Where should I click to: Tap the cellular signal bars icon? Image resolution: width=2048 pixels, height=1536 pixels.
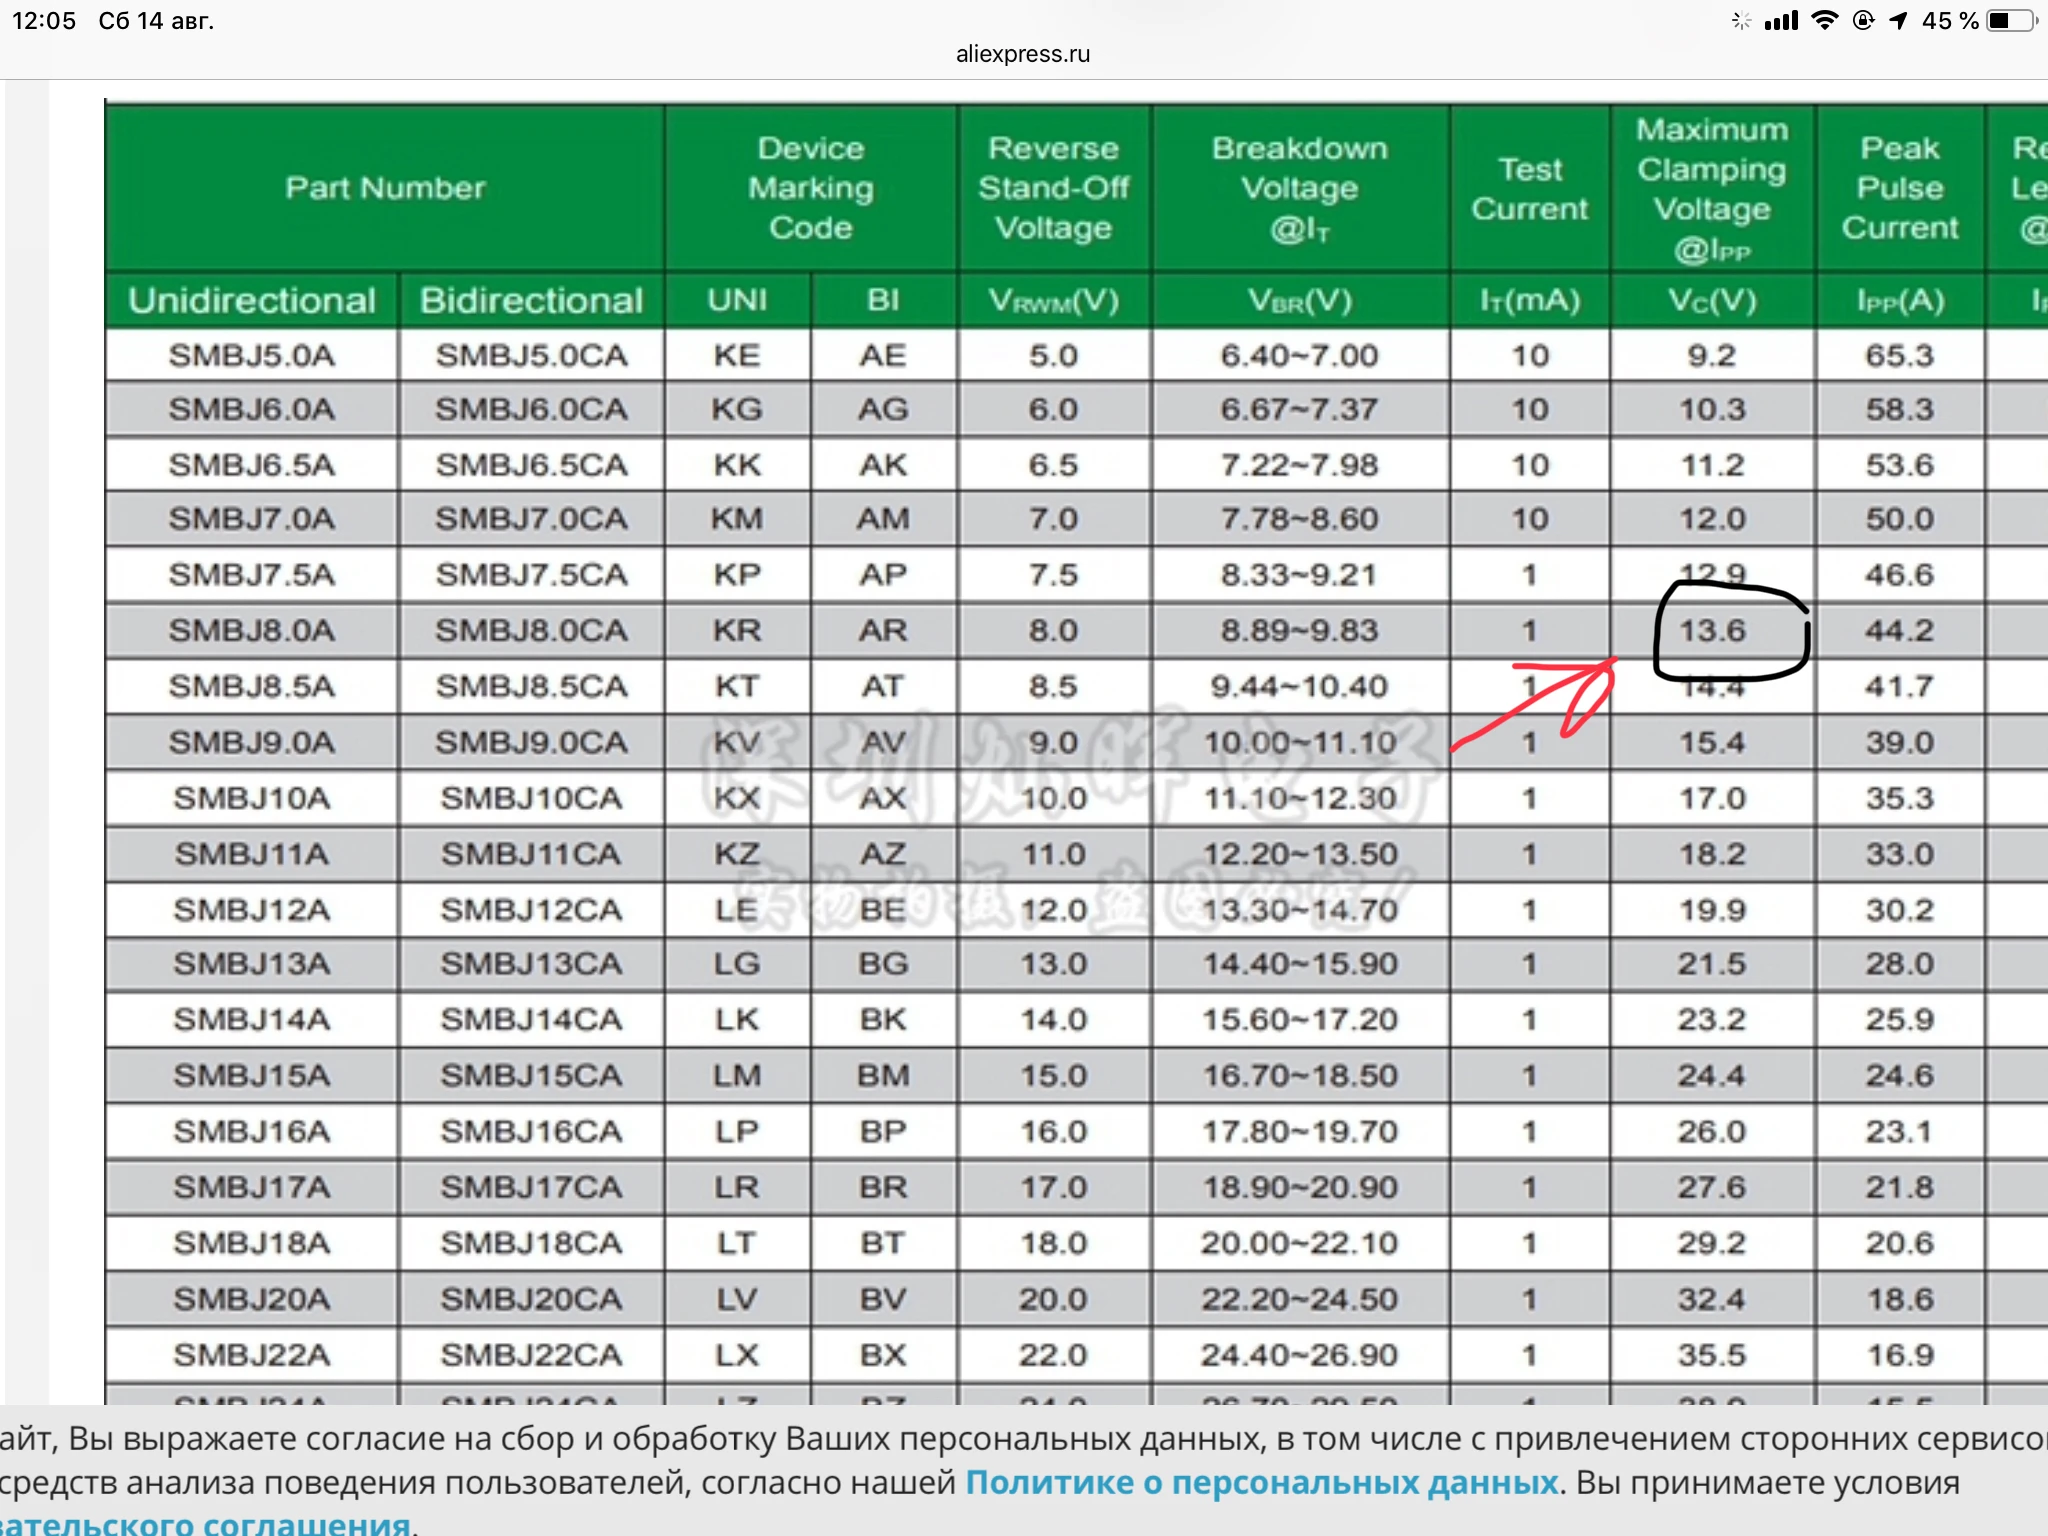(x=1781, y=21)
